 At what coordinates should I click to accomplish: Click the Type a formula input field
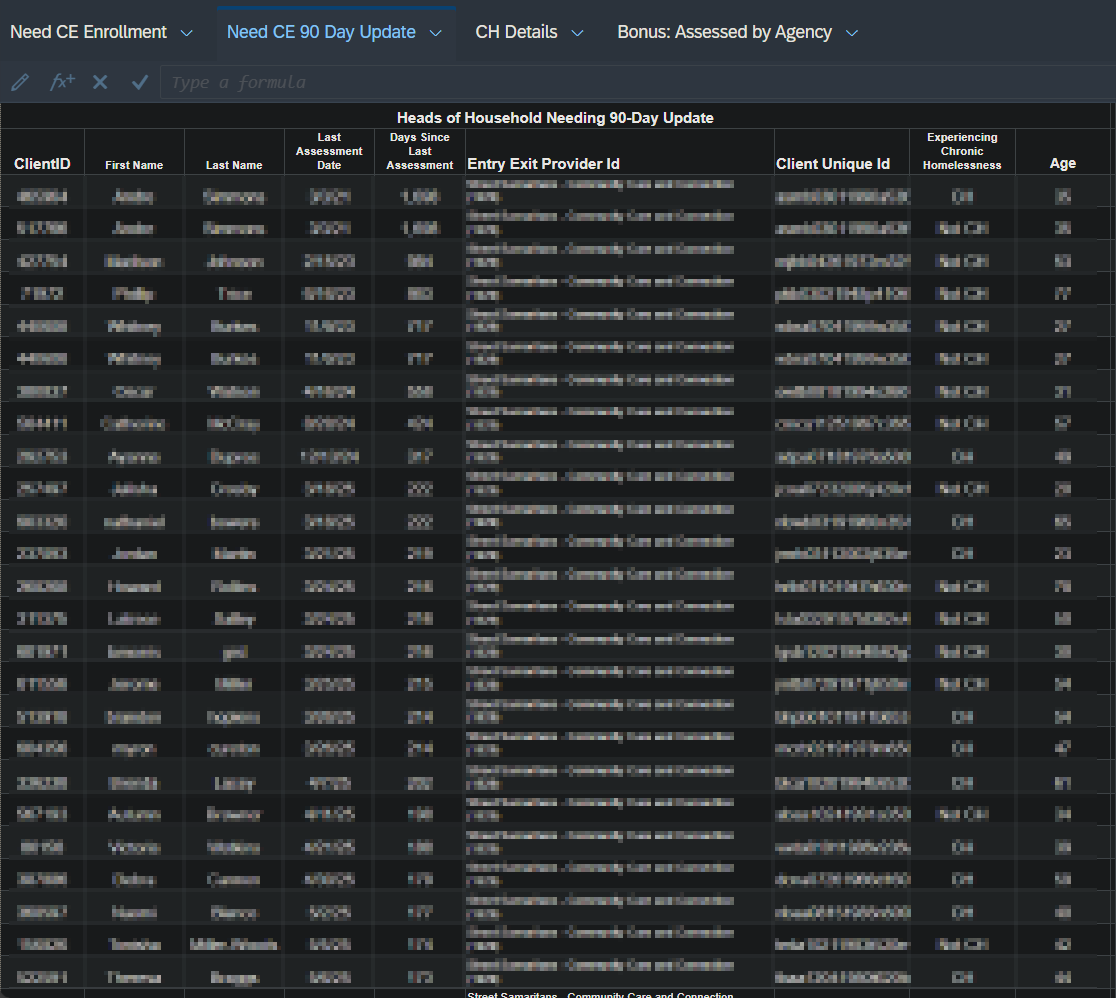[636, 82]
